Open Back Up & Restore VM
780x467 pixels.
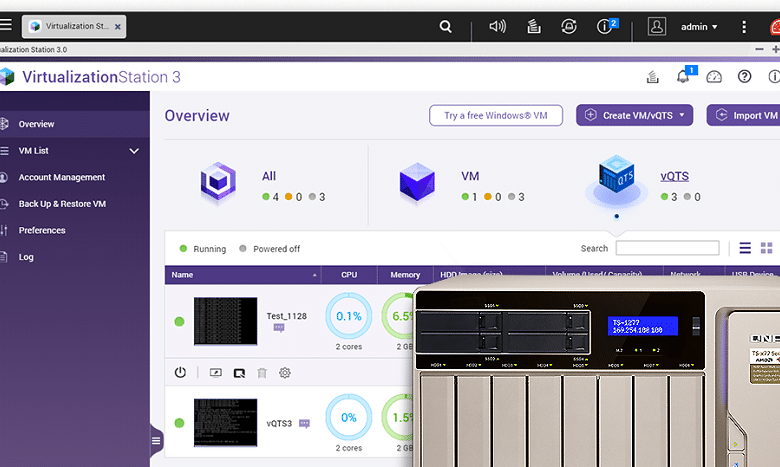coord(75,204)
